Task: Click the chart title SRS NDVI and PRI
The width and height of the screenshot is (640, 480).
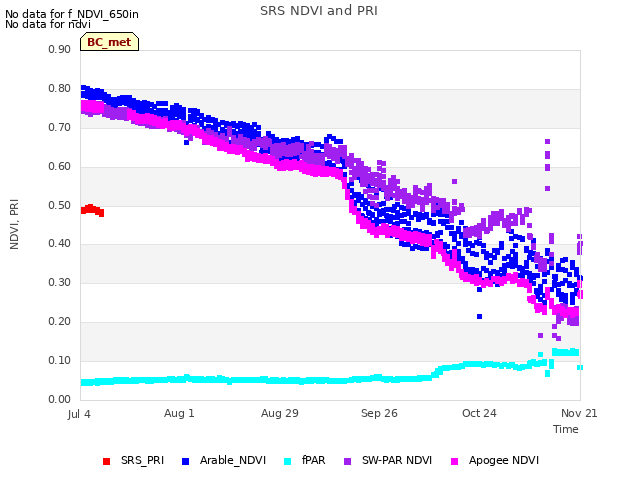Action: 319,11
